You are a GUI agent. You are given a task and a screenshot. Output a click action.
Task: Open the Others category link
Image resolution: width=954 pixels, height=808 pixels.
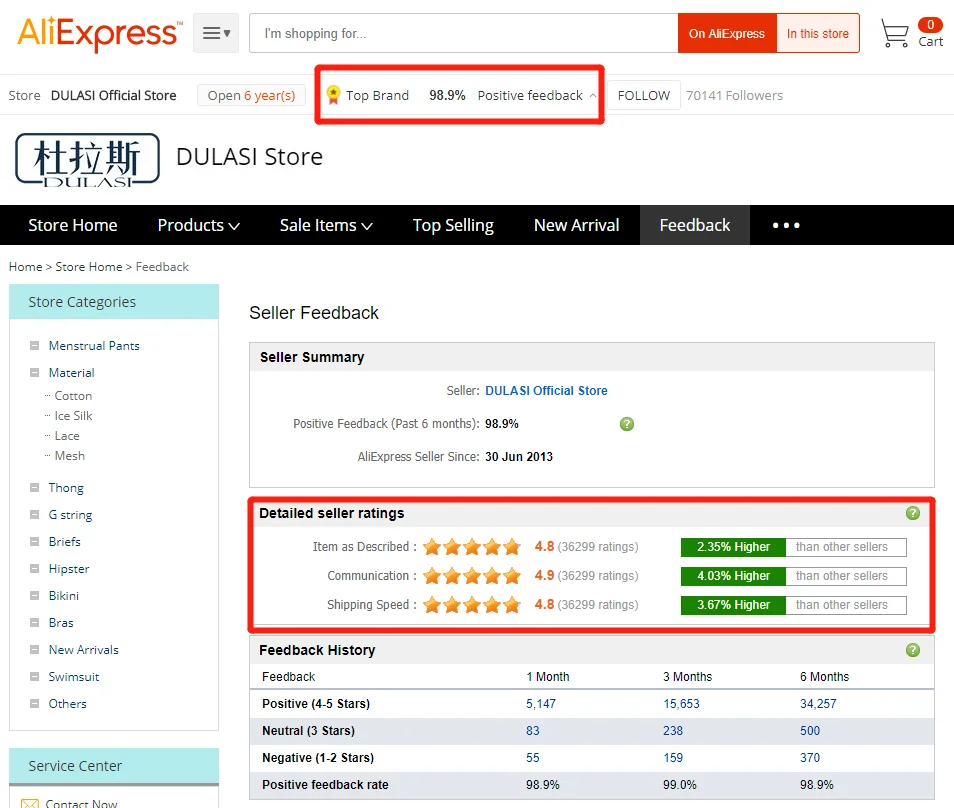click(x=68, y=703)
